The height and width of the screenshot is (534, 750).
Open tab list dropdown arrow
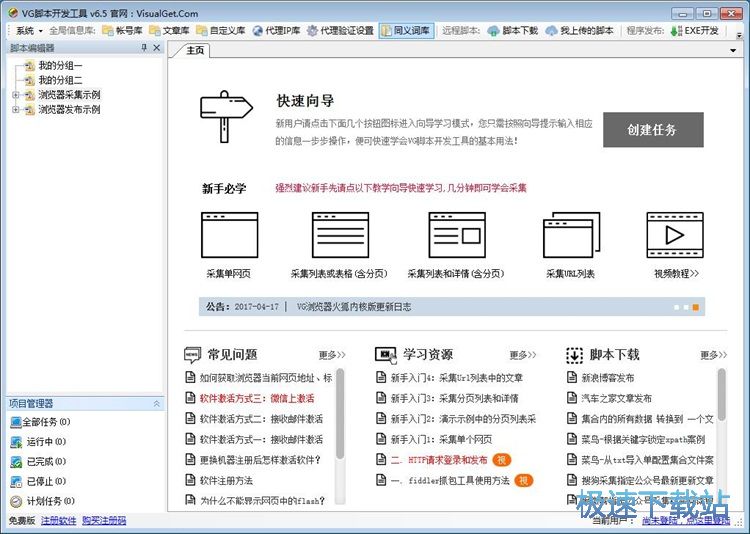[x=733, y=50]
